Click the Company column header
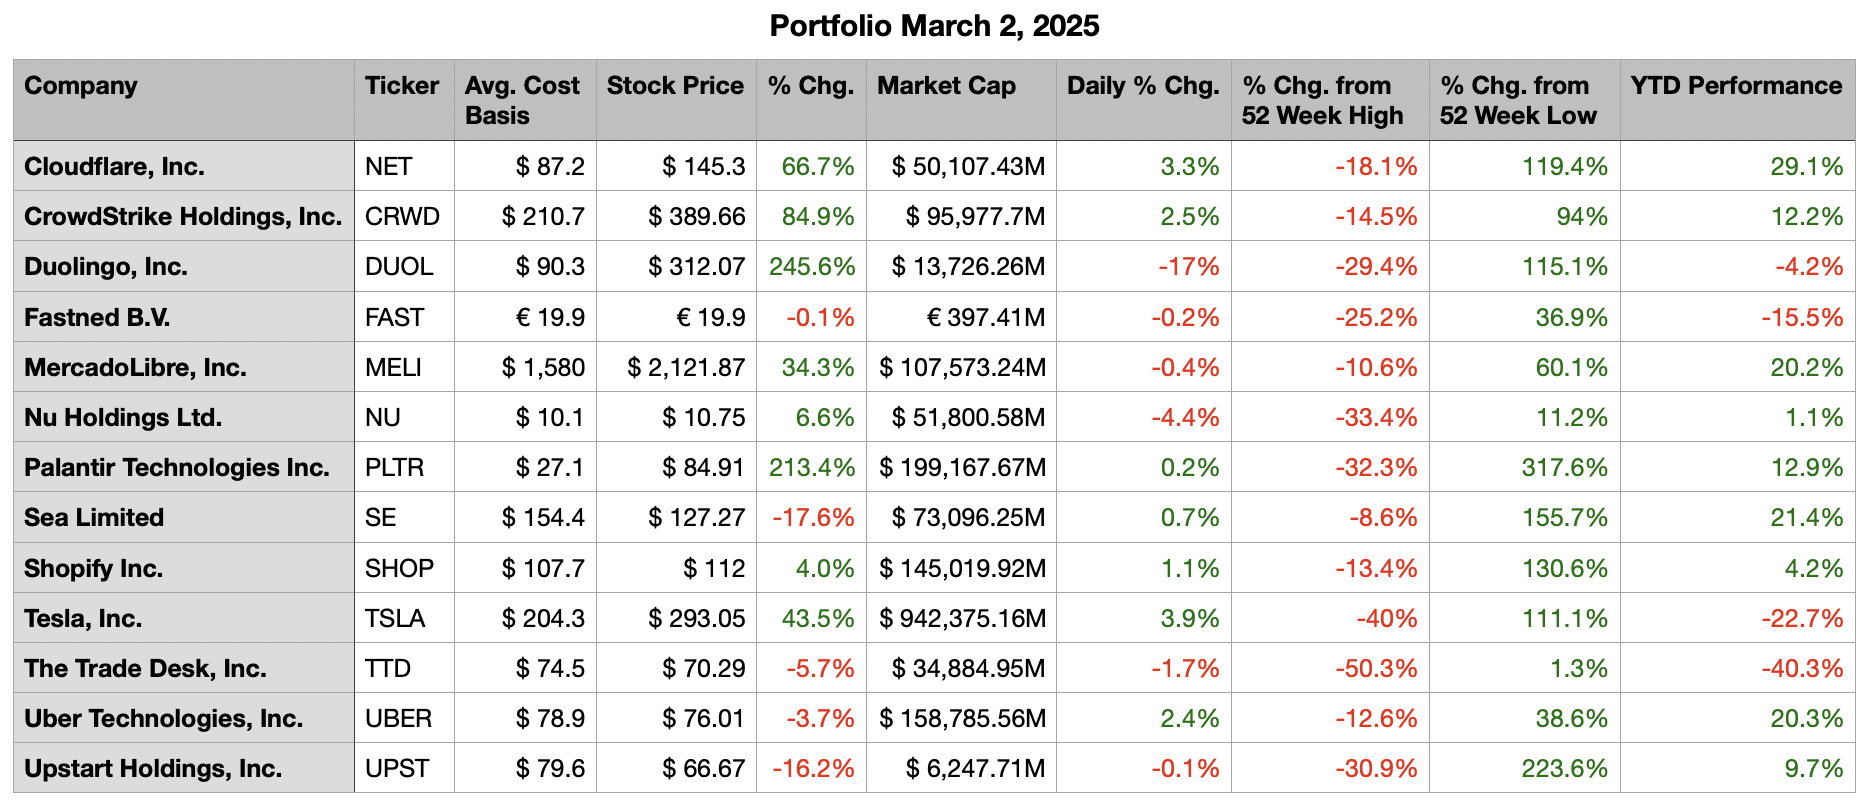 [81, 86]
